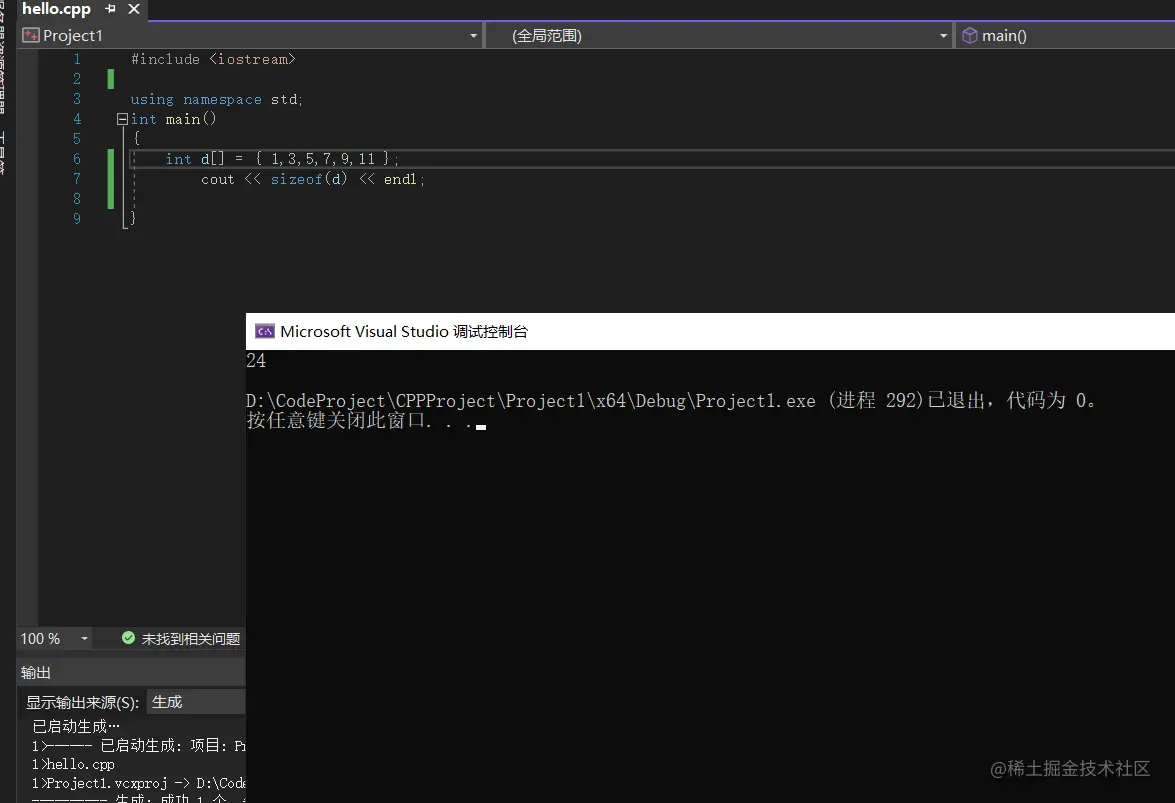Image resolution: width=1175 pixels, height=803 pixels.
Task: Click the int d[] array declaration line
Action: [283, 159]
